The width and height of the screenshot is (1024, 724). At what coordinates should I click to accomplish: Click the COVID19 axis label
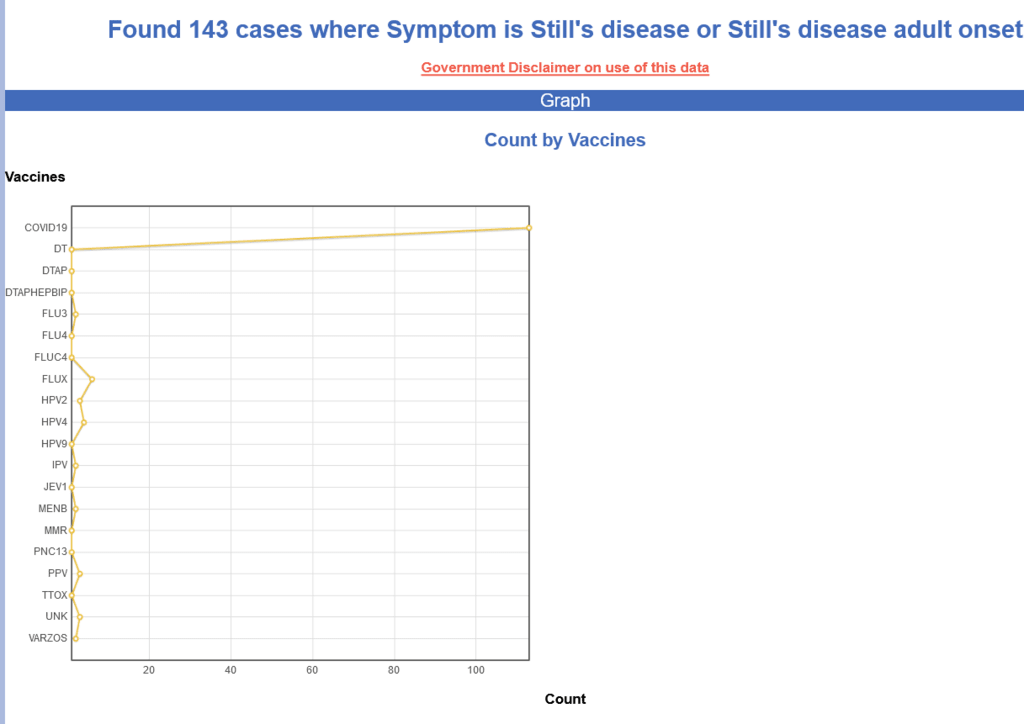pos(46,228)
